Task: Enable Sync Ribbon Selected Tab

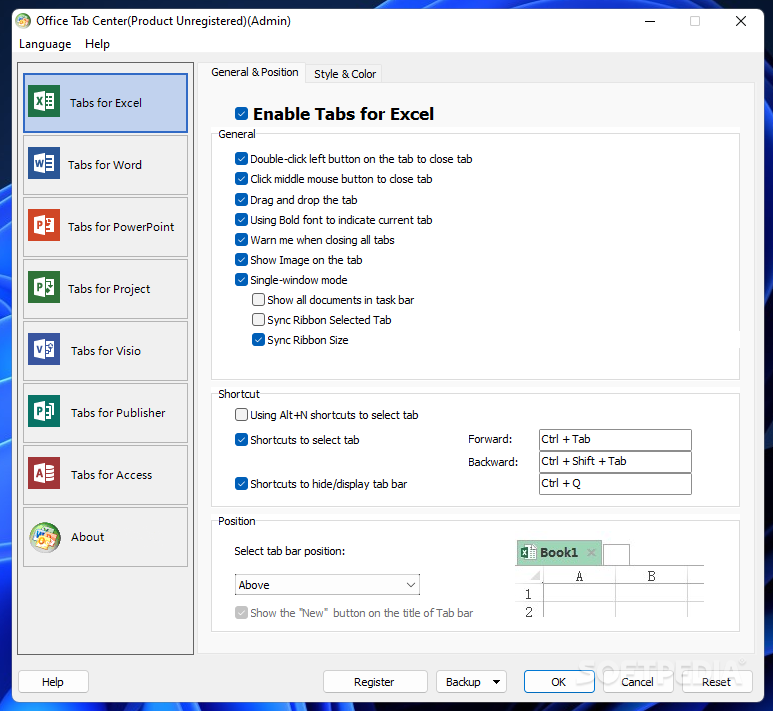Action: [258, 320]
